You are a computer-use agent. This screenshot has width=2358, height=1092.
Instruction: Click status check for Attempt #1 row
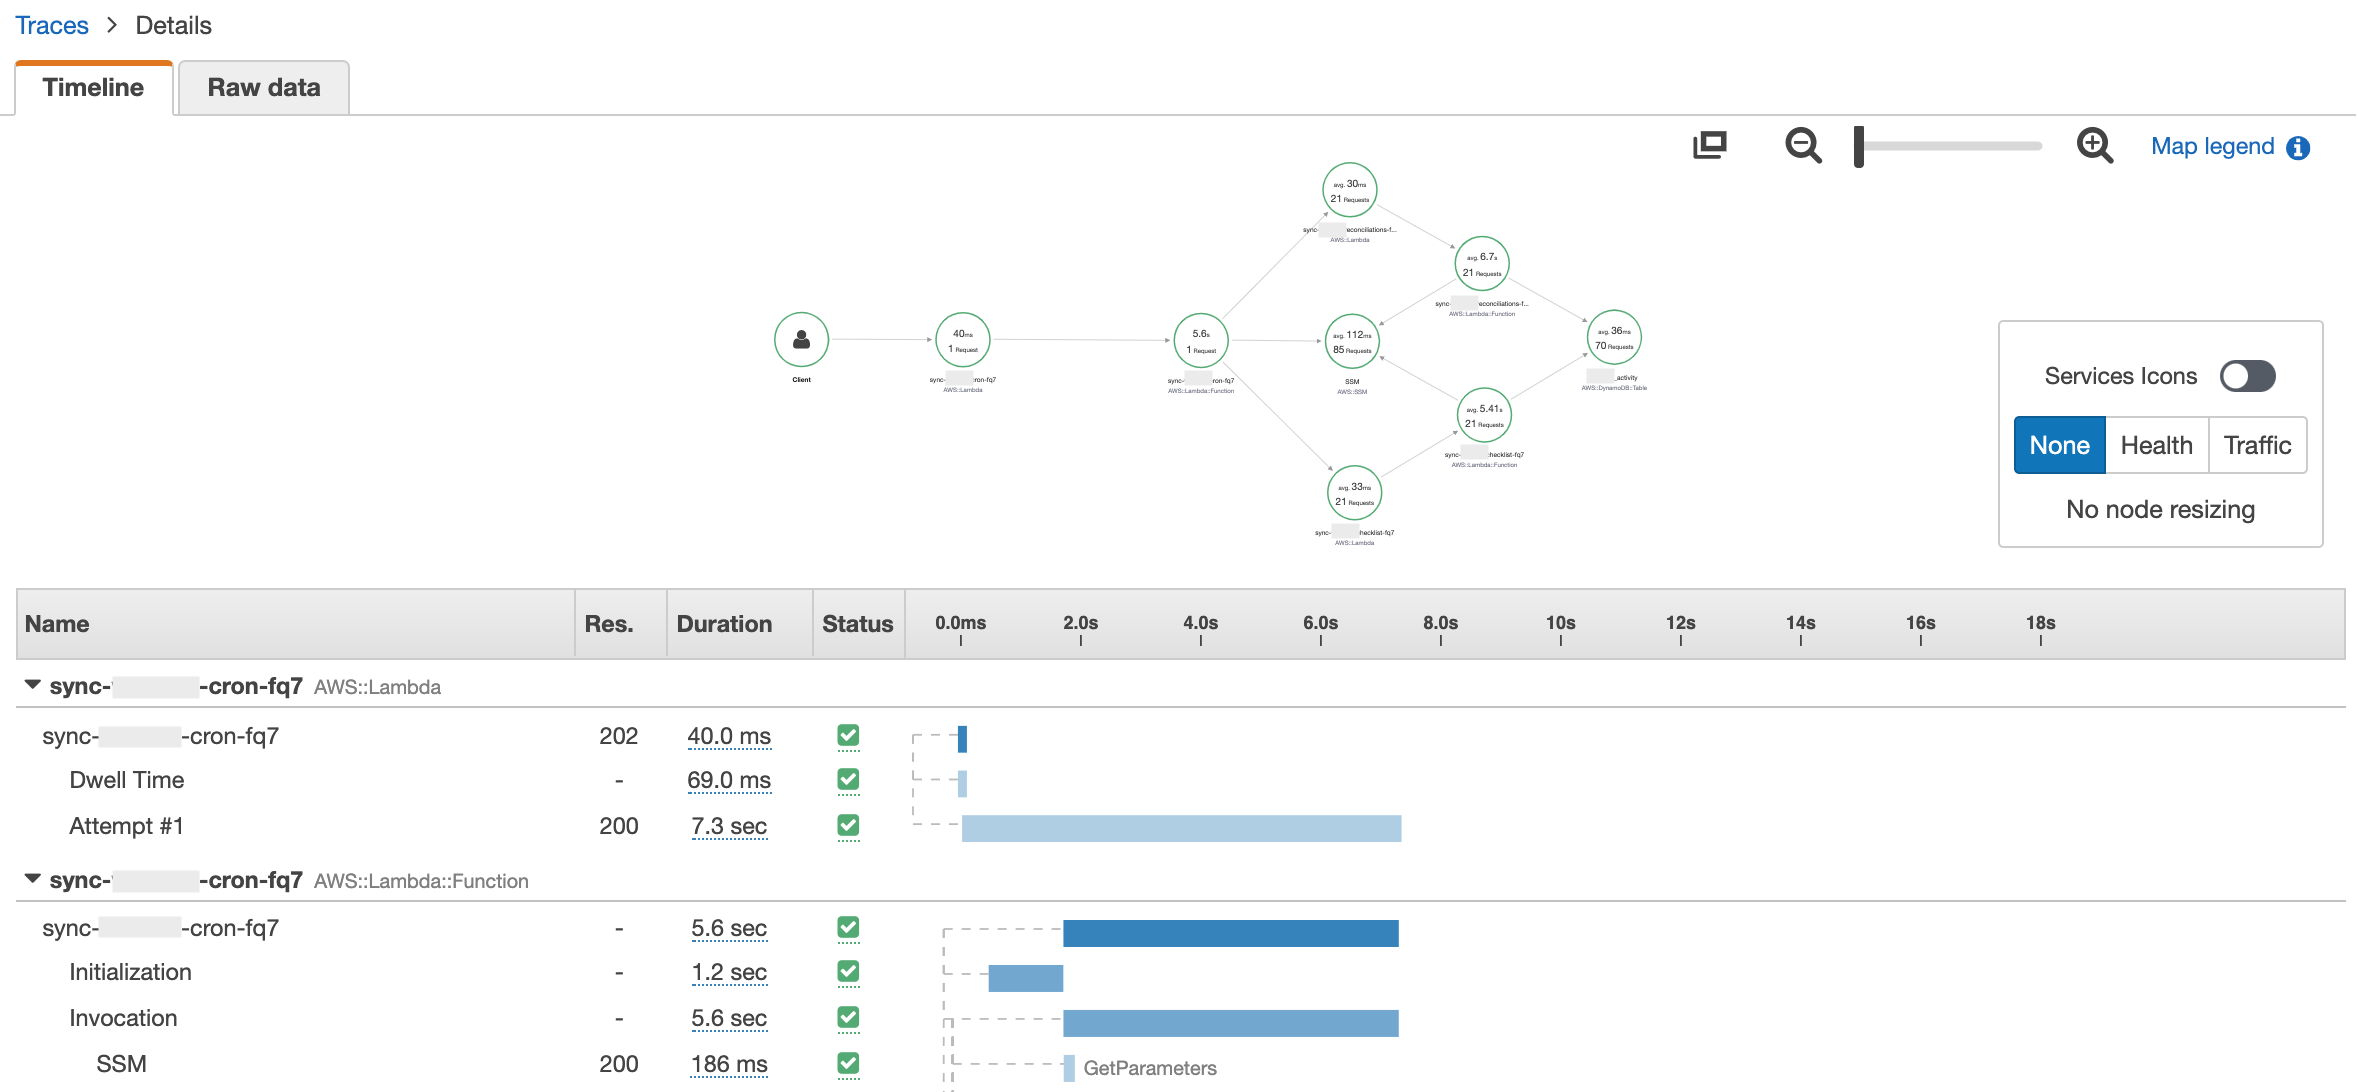click(x=848, y=826)
